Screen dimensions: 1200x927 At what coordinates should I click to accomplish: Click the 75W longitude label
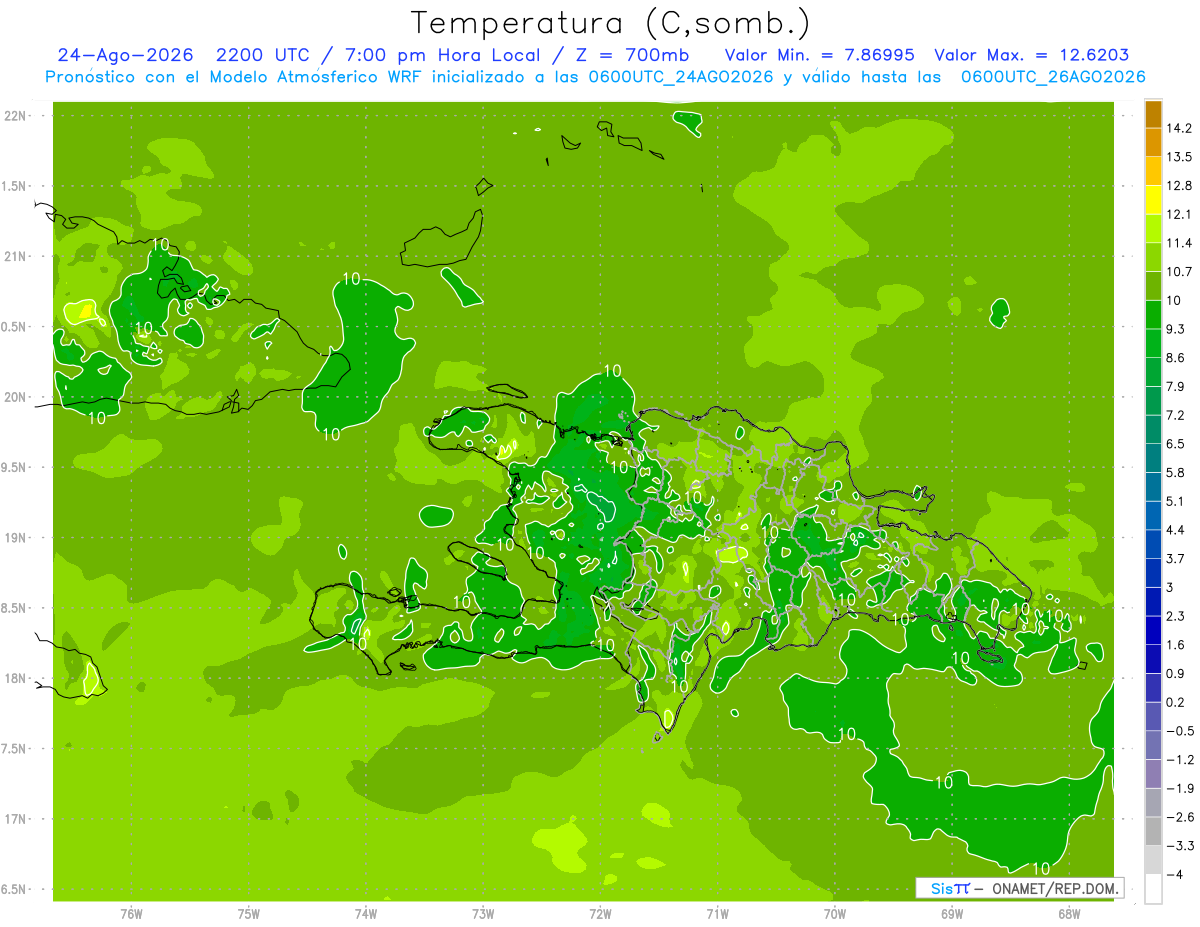(x=248, y=914)
